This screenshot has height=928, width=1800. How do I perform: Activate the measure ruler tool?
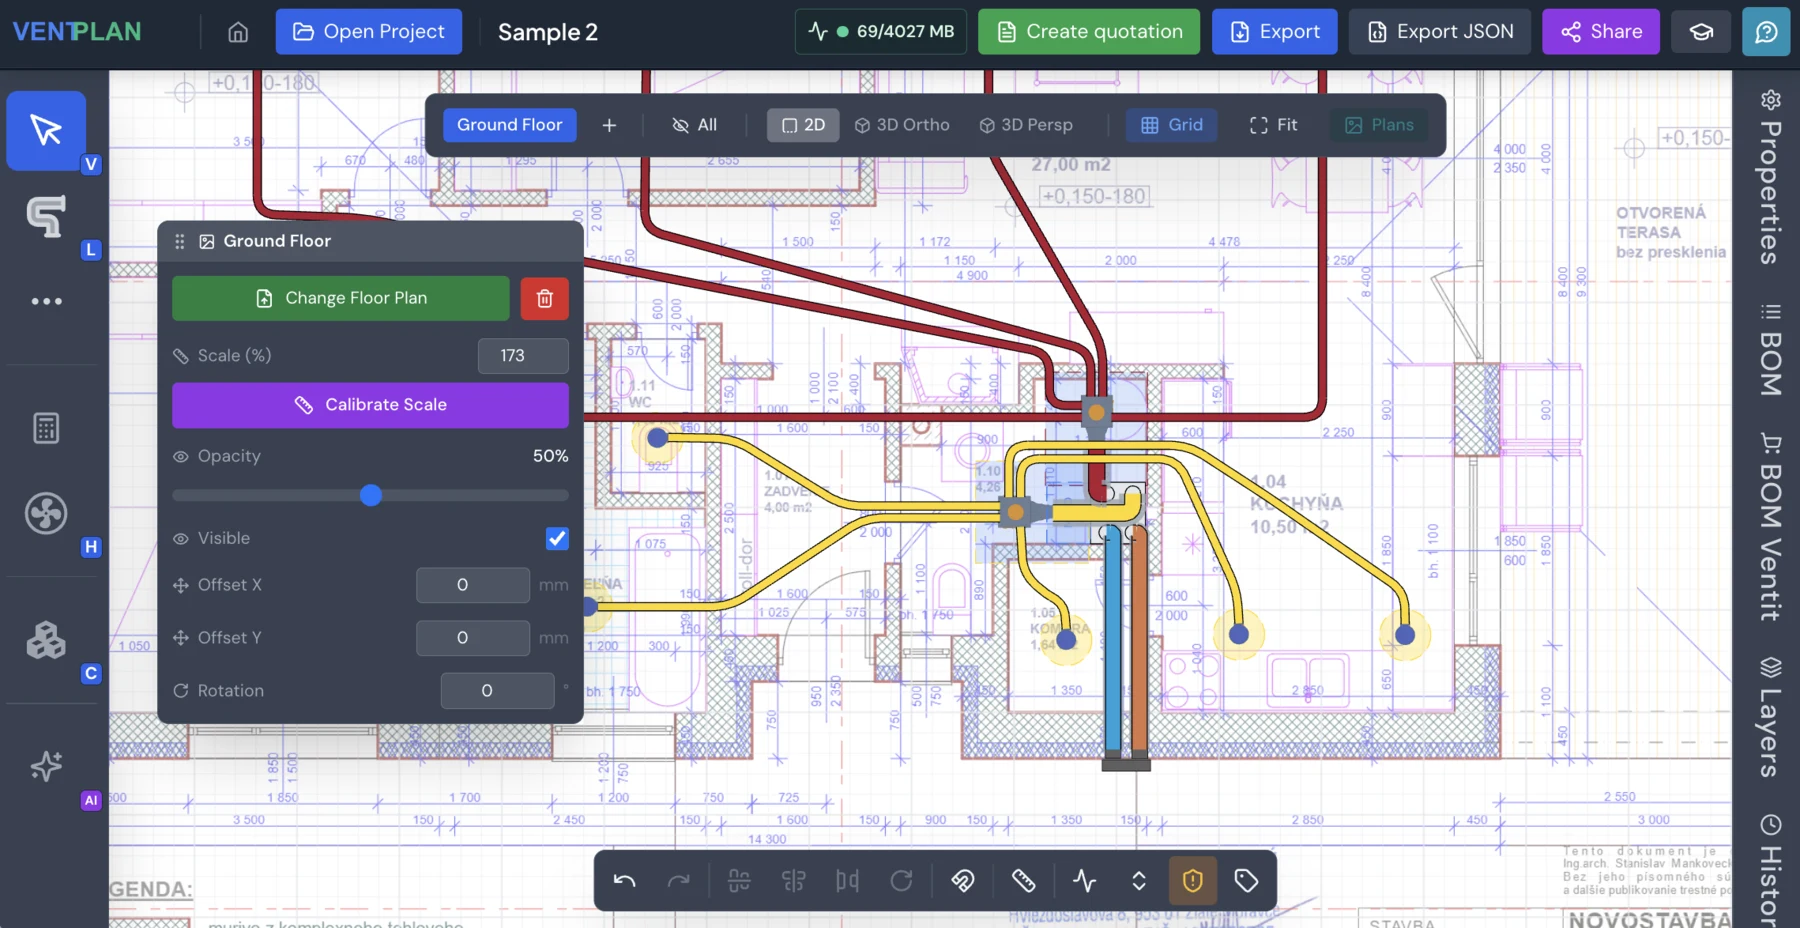1023,881
